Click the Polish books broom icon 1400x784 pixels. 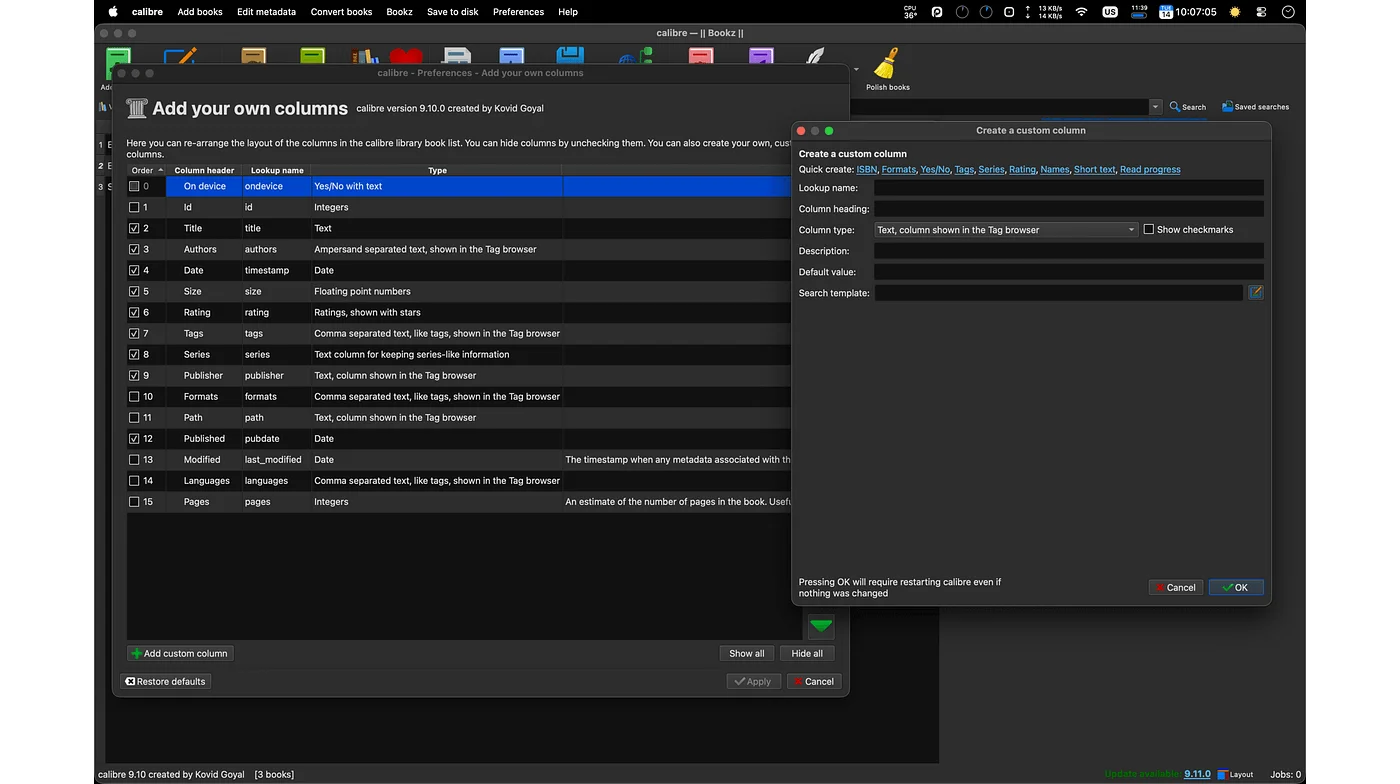(886, 64)
